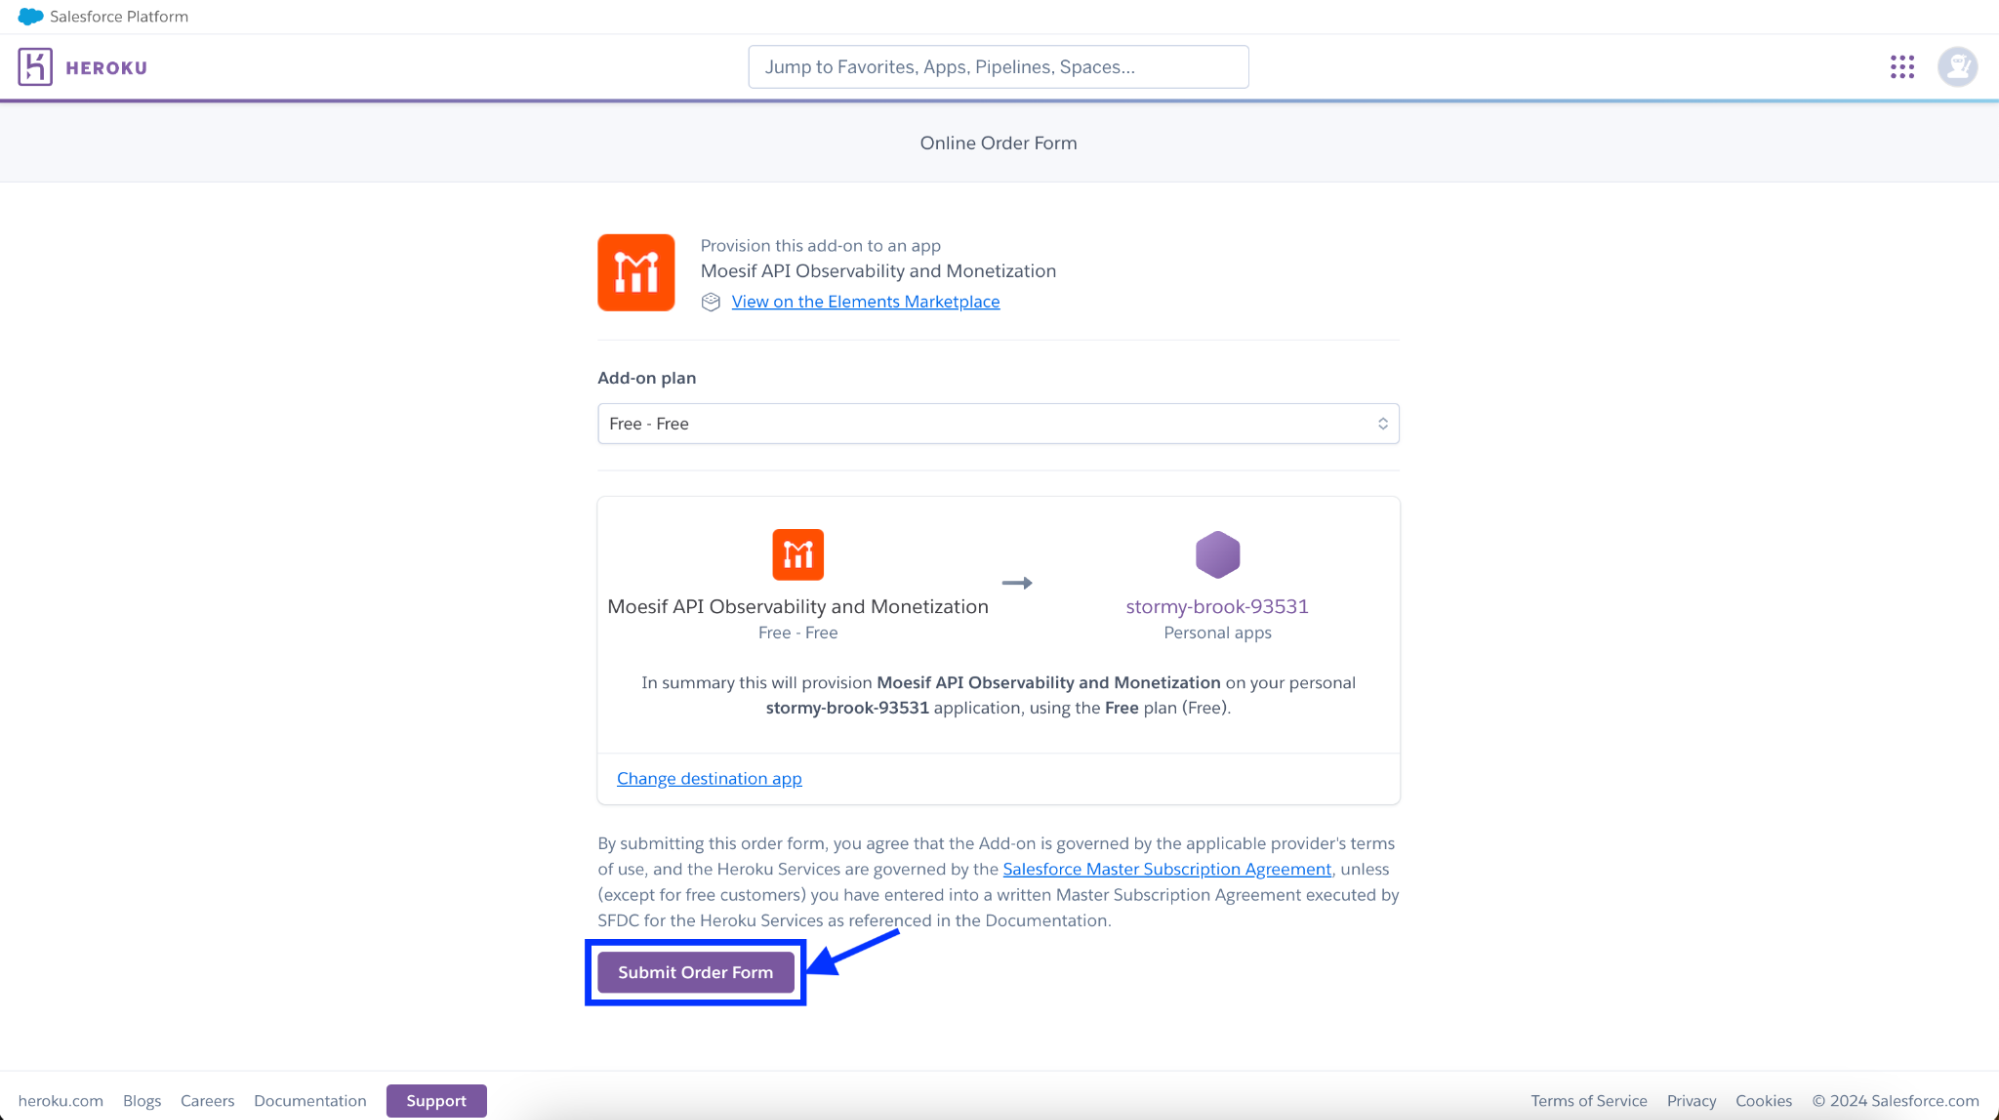Screen dimensions: 1999x1120
Task: Open the nine-dot app launcher grid
Action: pyautogui.click(x=1901, y=67)
